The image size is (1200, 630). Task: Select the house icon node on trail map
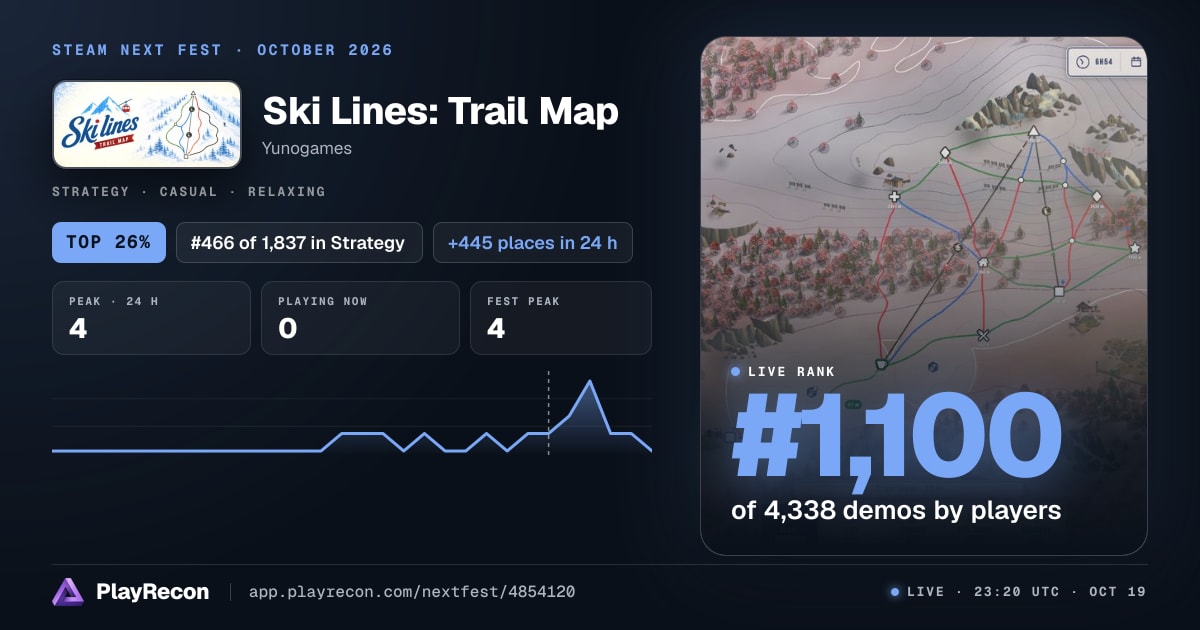click(983, 264)
